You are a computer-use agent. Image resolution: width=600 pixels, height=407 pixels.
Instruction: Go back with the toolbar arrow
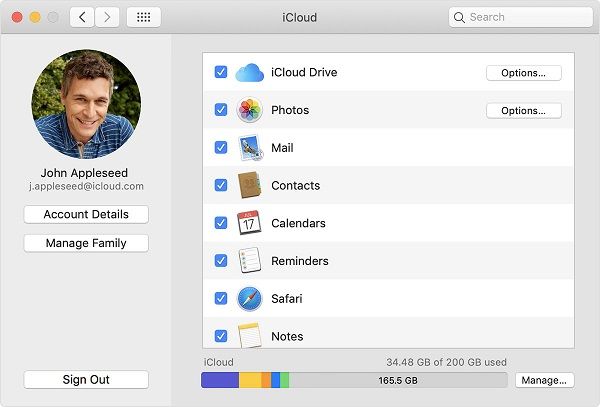pyautogui.click(x=83, y=18)
